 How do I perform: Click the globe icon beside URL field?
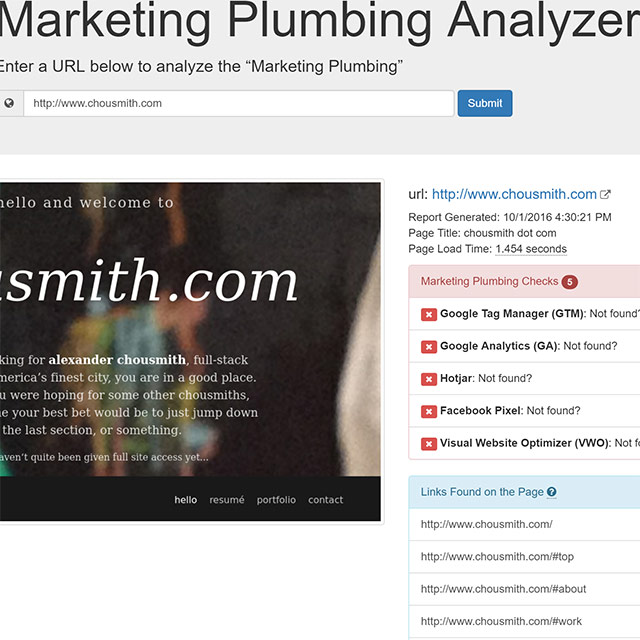coord(9,103)
